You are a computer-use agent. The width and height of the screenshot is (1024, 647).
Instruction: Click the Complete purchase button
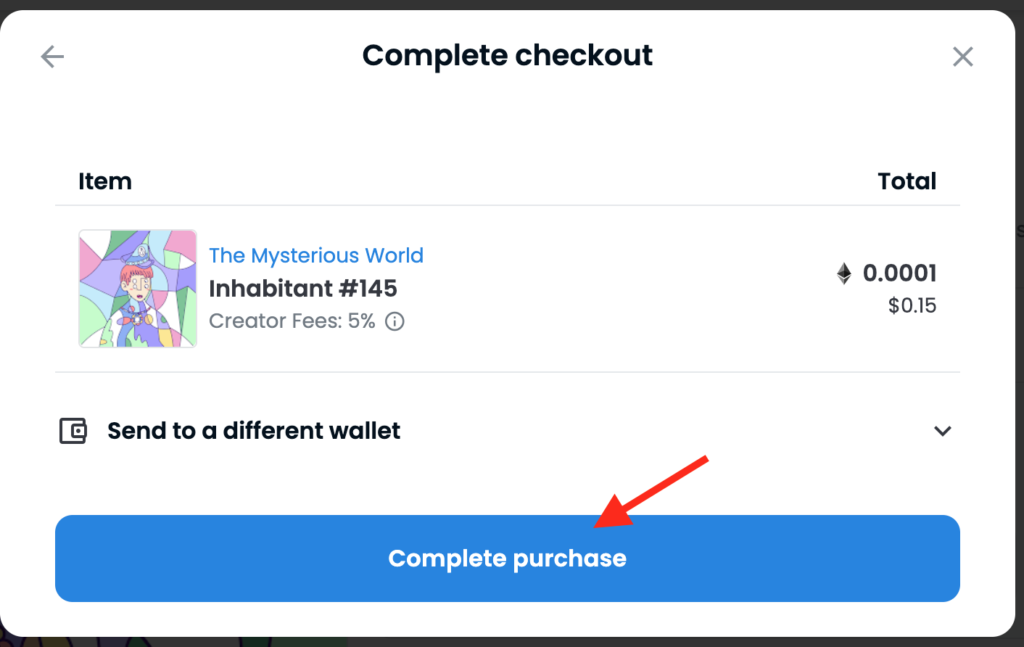tap(507, 558)
